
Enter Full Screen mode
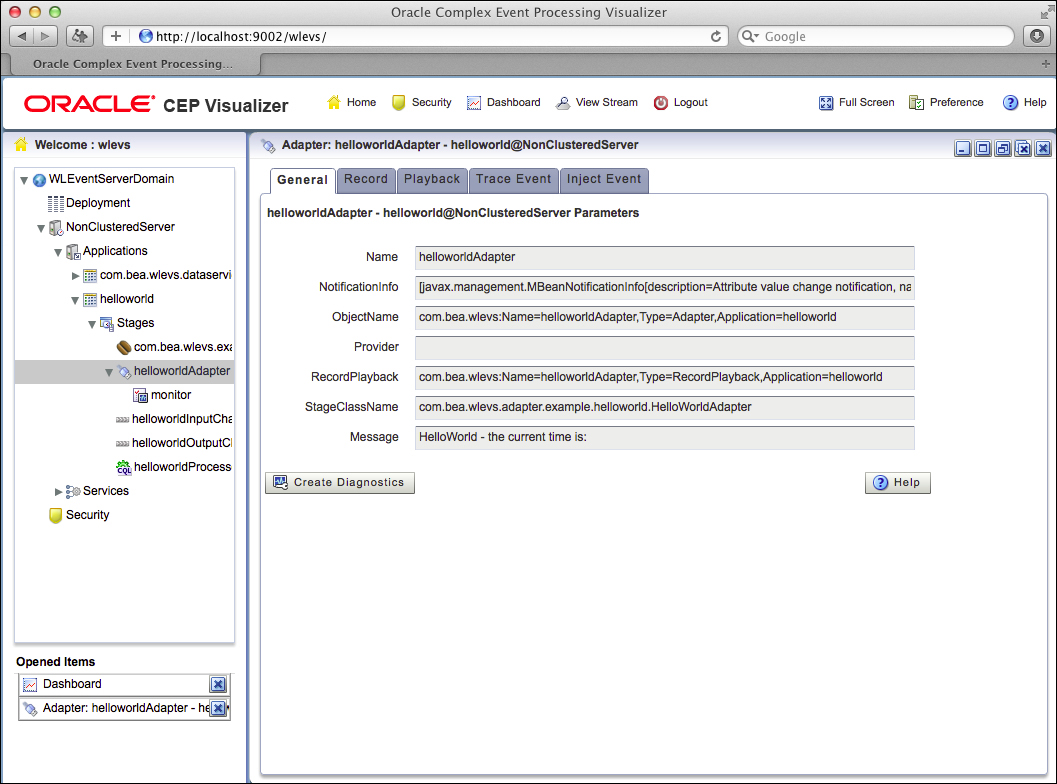point(826,103)
